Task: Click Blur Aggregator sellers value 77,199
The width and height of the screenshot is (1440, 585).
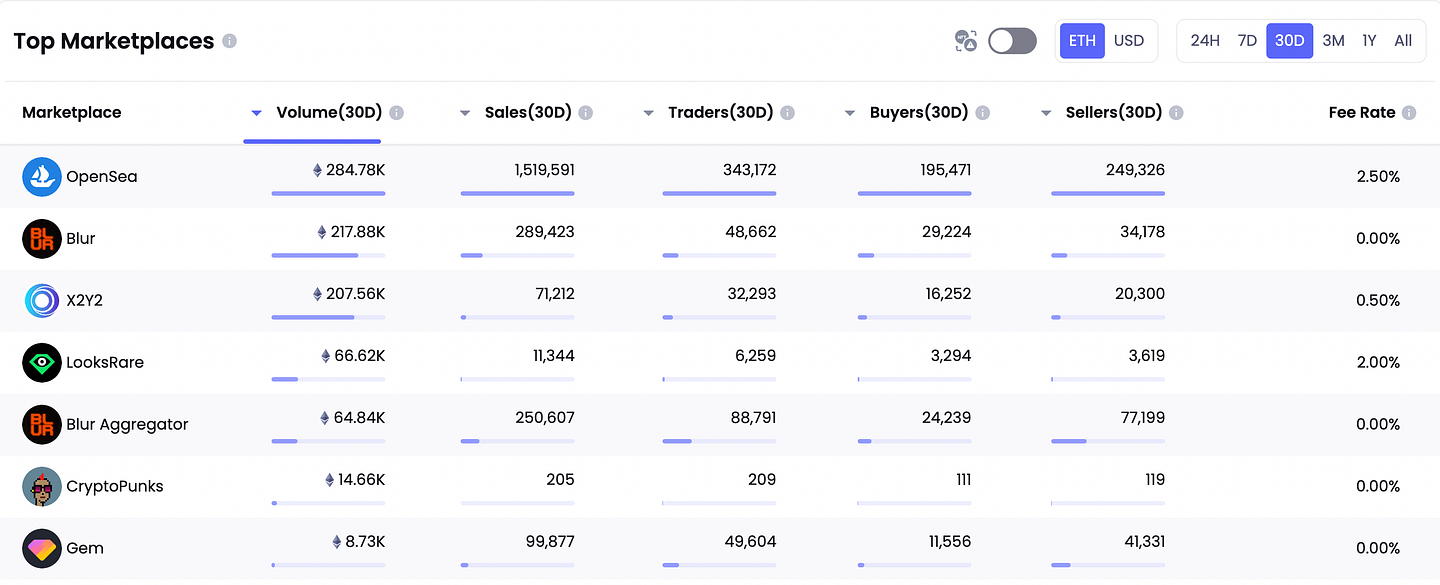Action: [1141, 419]
